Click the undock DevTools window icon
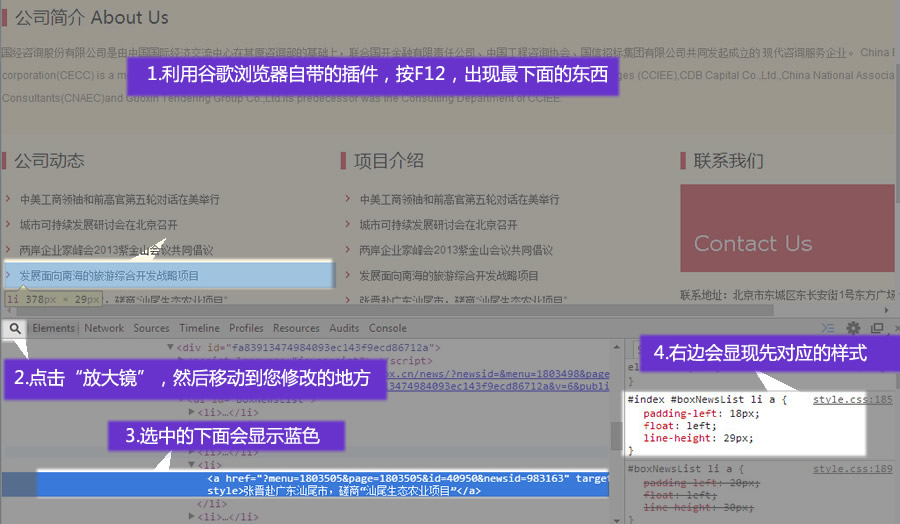This screenshot has height=524, width=900. coord(877,328)
